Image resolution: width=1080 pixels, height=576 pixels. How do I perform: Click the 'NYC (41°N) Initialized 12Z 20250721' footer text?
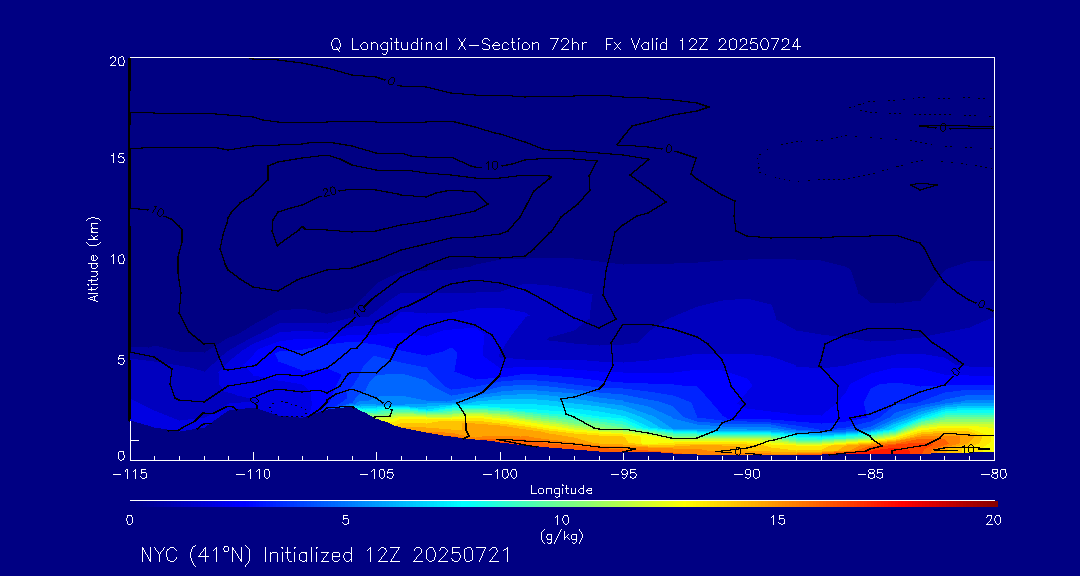tap(325, 555)
